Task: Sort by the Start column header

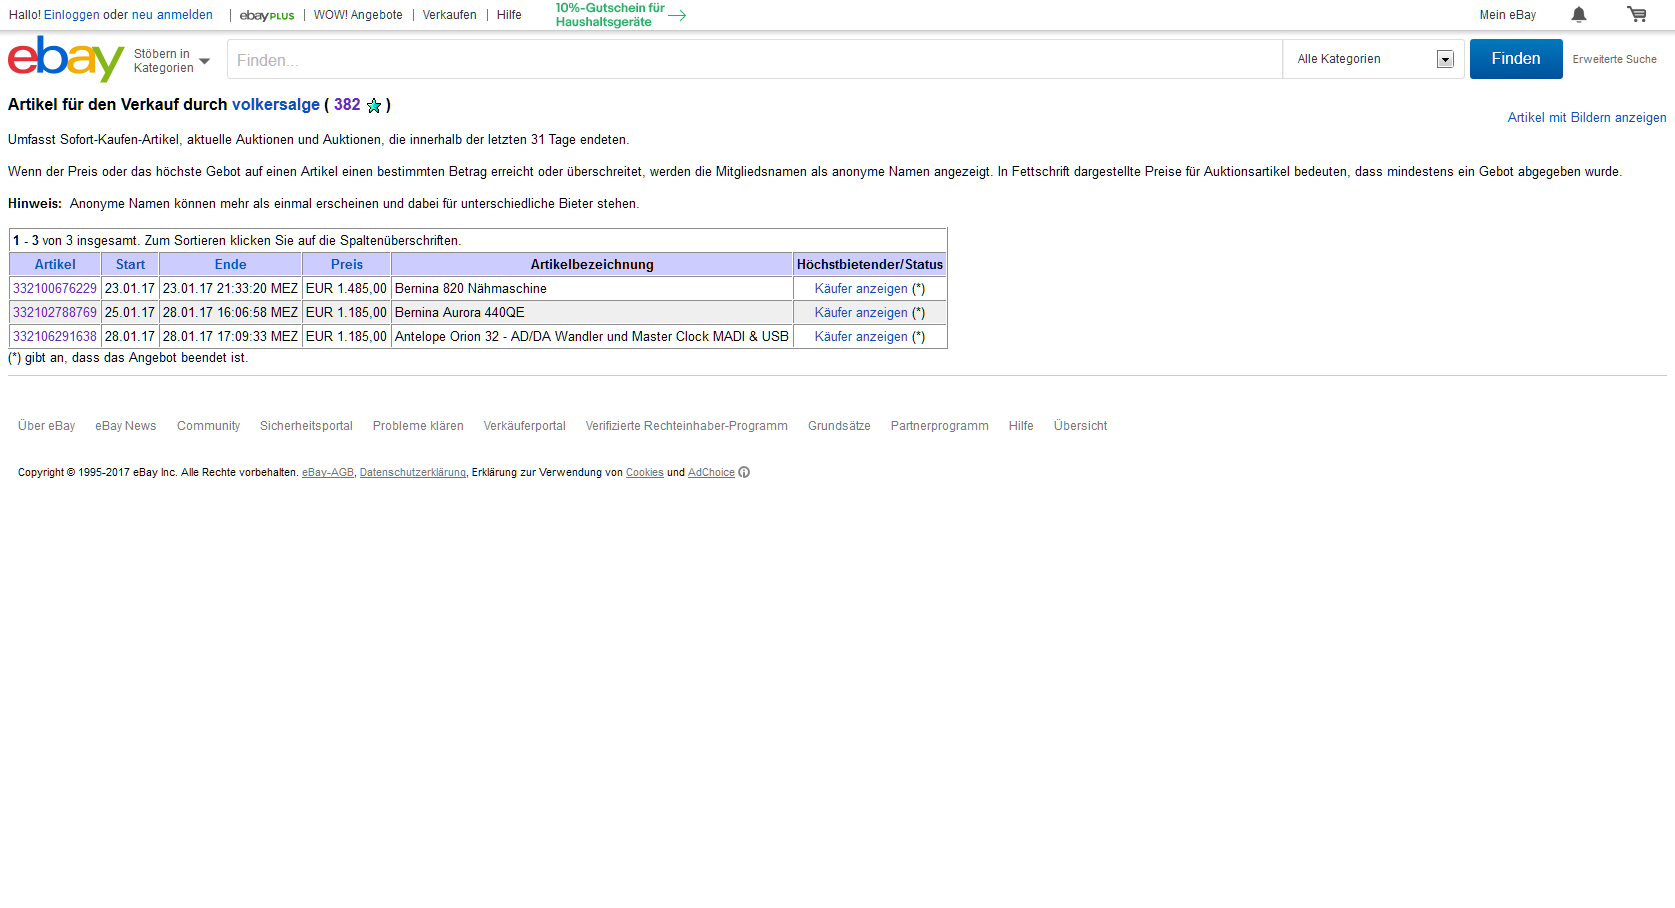Action: click(130, 265)
